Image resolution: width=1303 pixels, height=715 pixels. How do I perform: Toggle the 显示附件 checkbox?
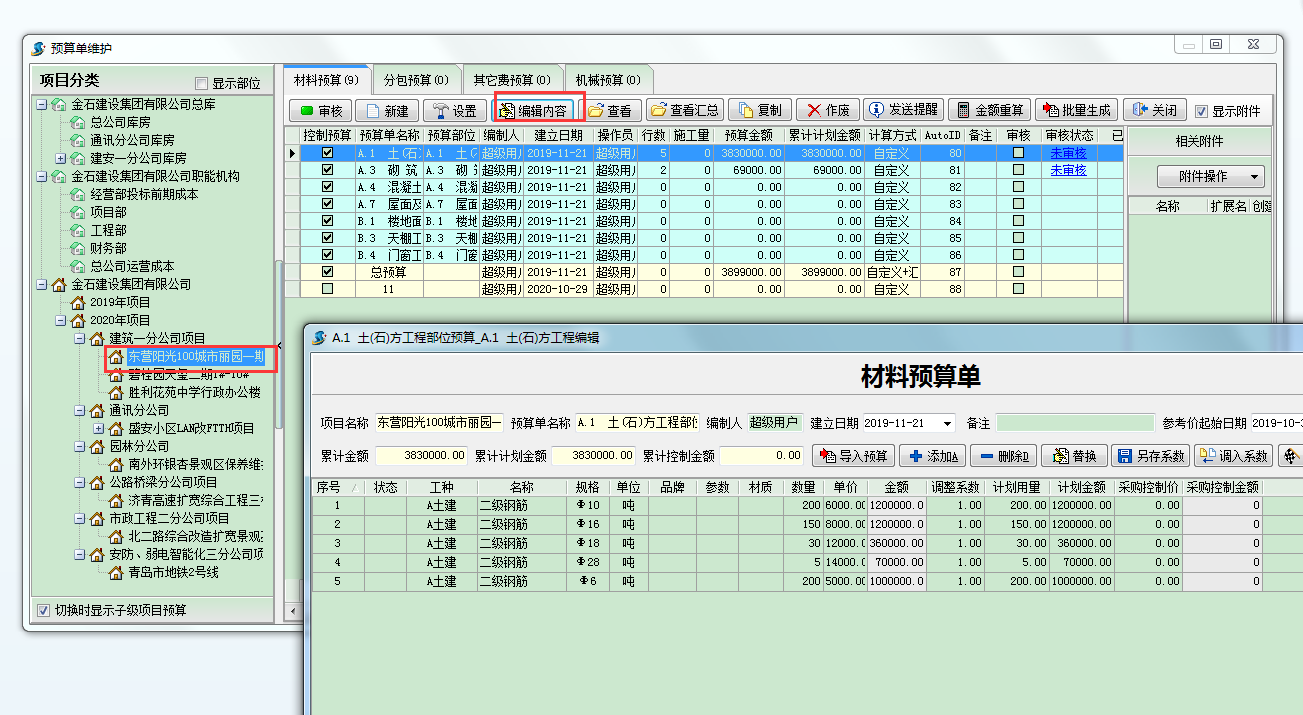coord(1202,111)
